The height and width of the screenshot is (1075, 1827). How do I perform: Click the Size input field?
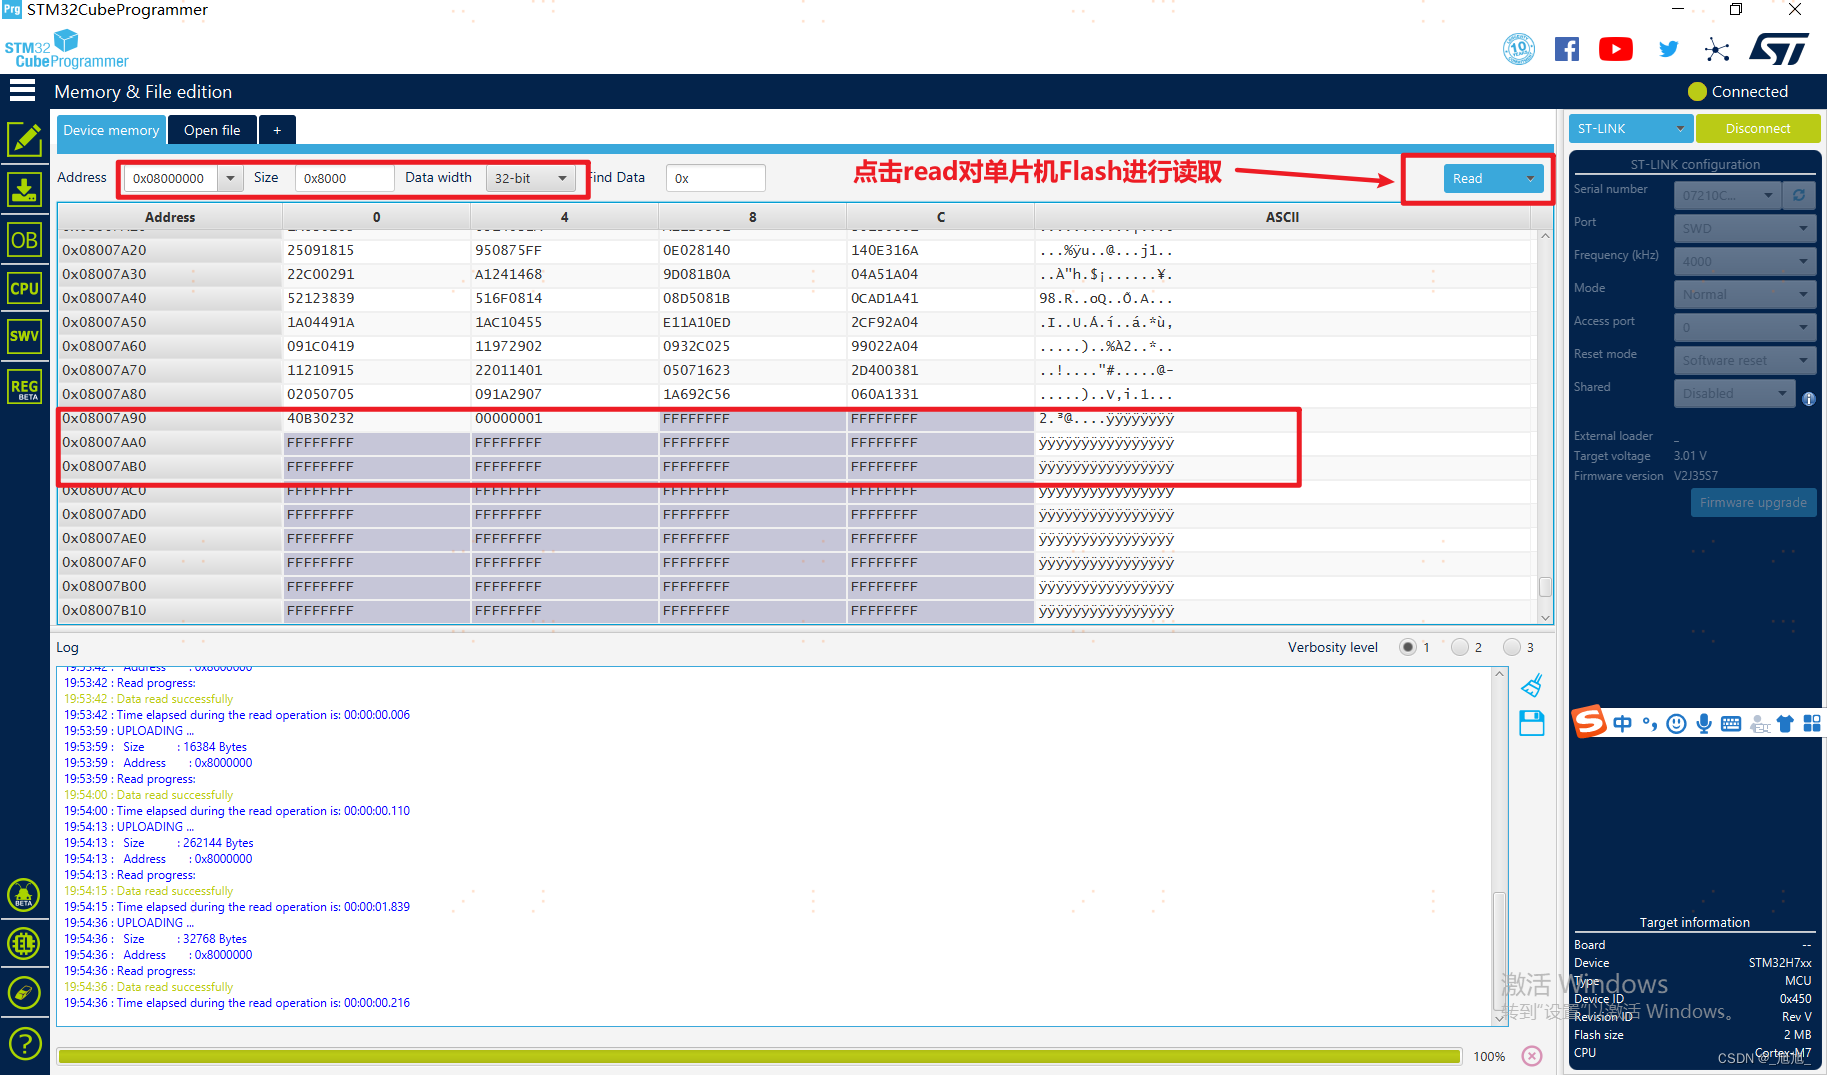pos(344,178)
